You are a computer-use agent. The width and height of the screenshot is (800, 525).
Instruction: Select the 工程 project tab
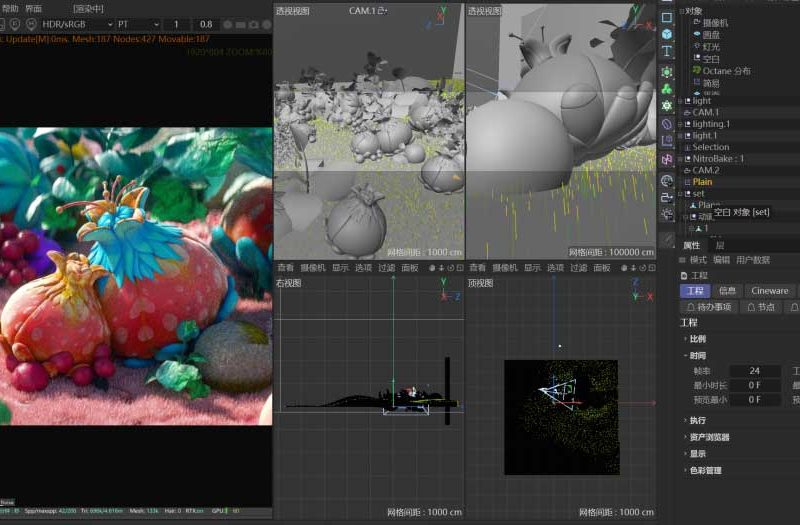tap(695, 291)
